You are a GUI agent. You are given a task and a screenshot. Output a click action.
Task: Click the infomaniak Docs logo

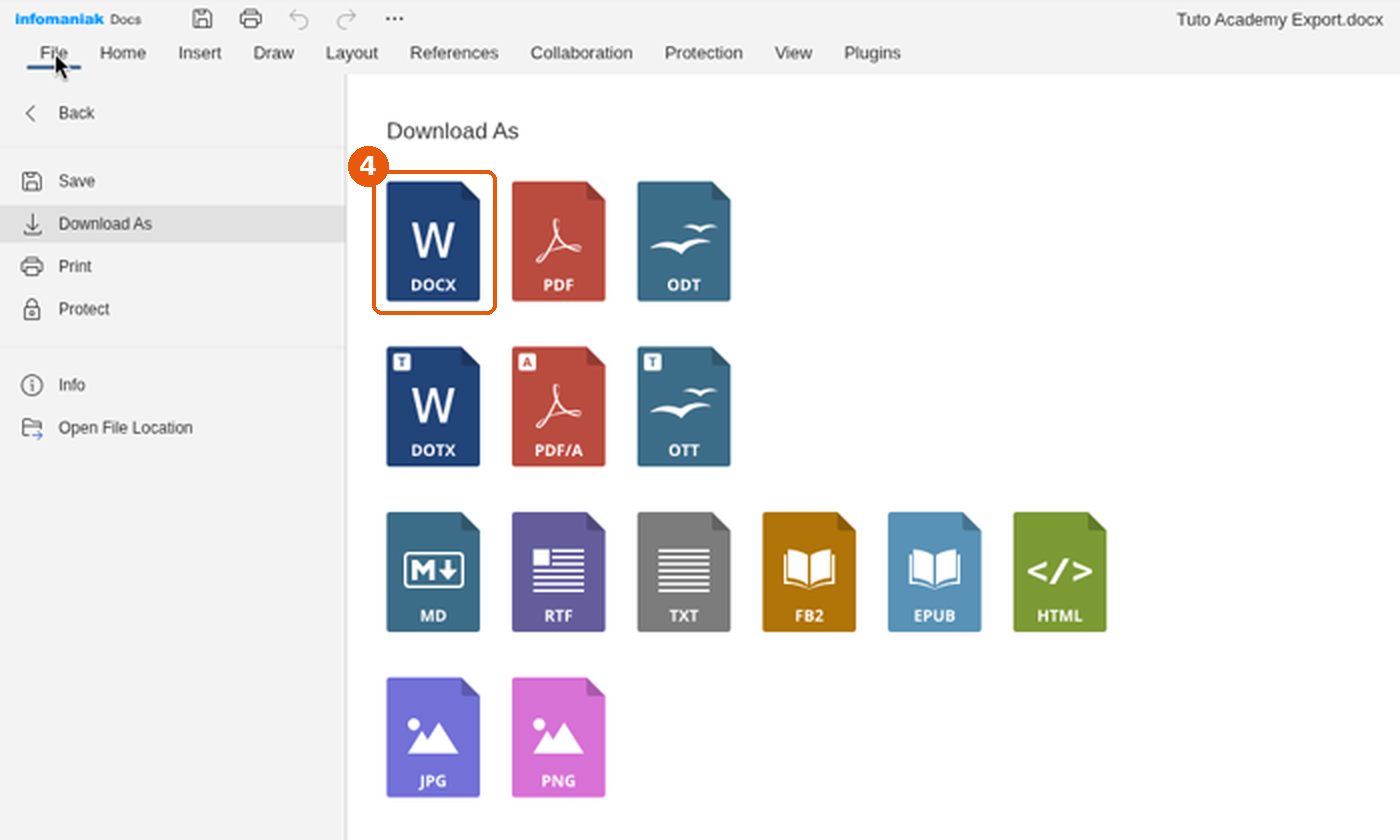click(x=78, y=19)
